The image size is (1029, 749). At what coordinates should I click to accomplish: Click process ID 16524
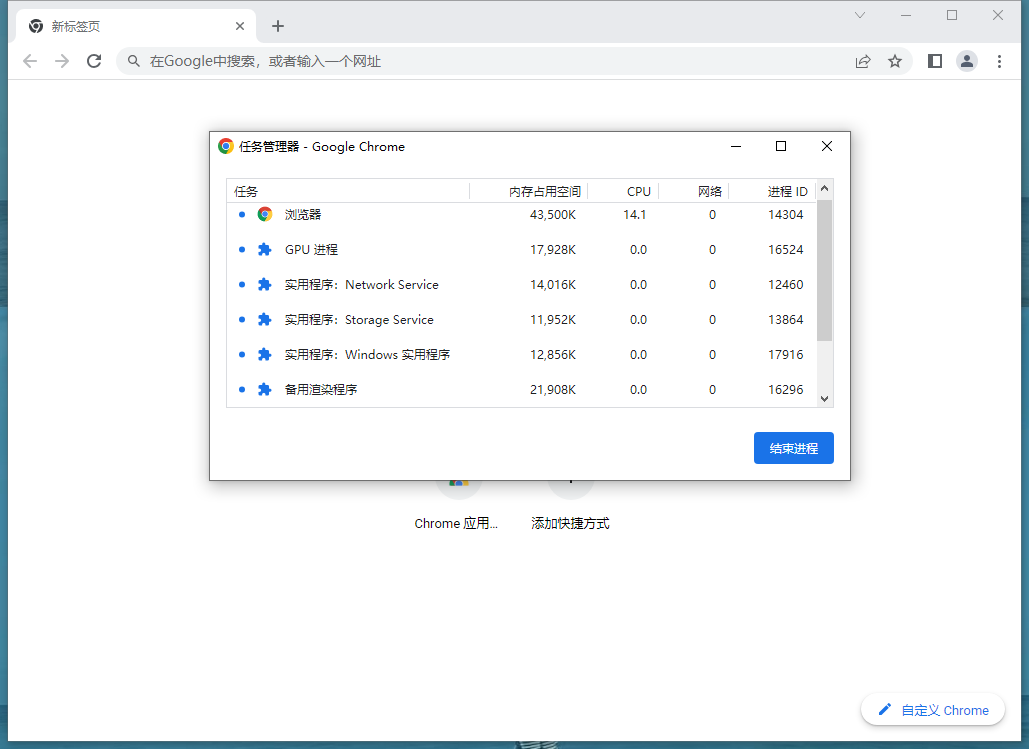pos(786,249)
